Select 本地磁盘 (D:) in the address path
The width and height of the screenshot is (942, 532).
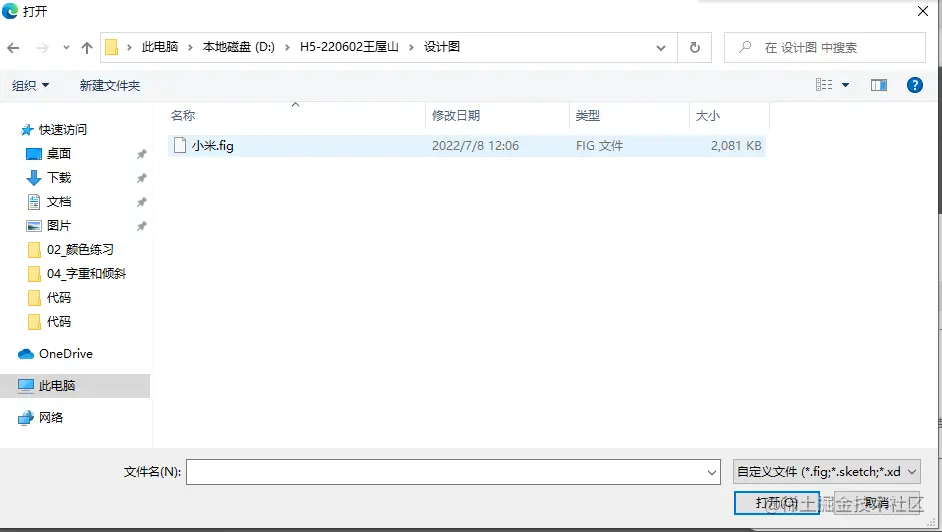point(239,47)
